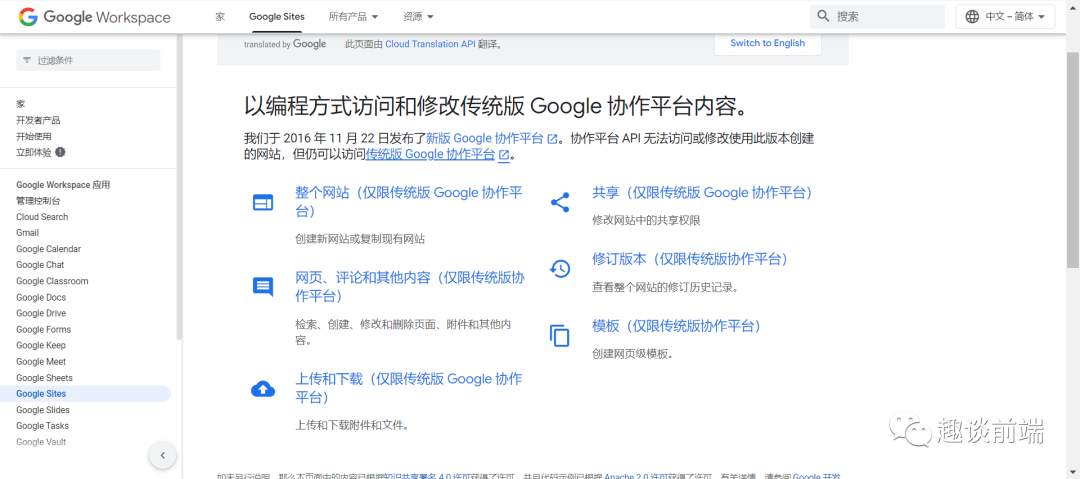This screenshot has width=1080, height=479.
Task: Select Google Docs in the sidebar
Action: point(41,297)
